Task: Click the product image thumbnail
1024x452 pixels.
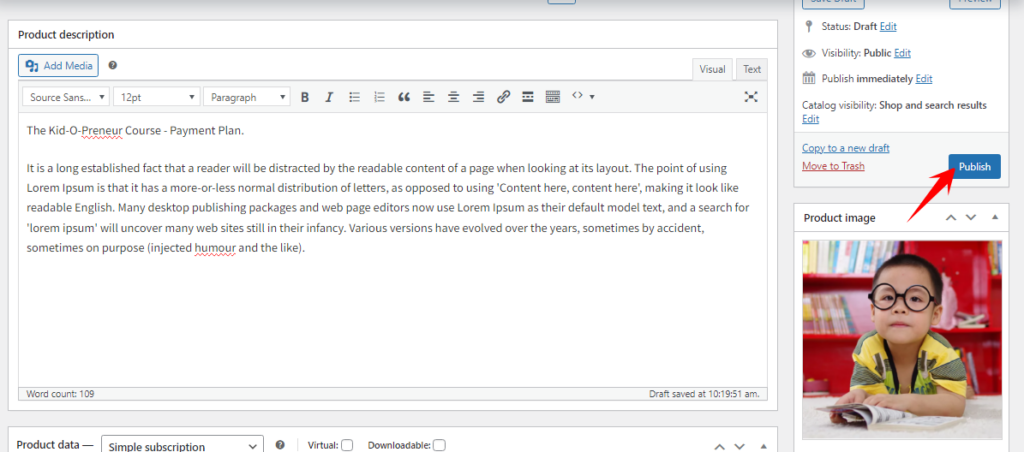Action: [x=902, y=339]
